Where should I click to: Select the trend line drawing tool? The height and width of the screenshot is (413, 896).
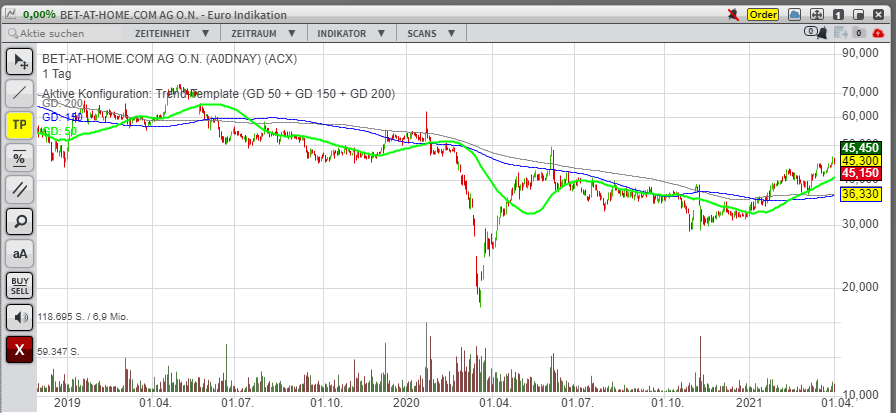point(20,93)
